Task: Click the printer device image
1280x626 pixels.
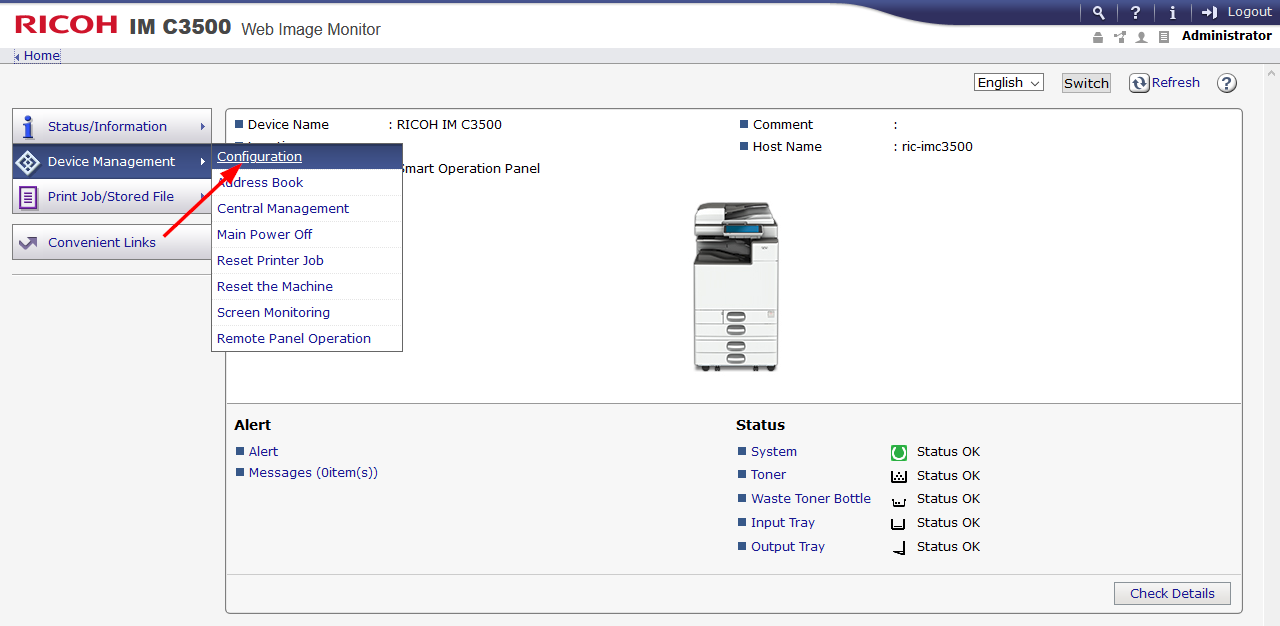Action: [736, 286]
